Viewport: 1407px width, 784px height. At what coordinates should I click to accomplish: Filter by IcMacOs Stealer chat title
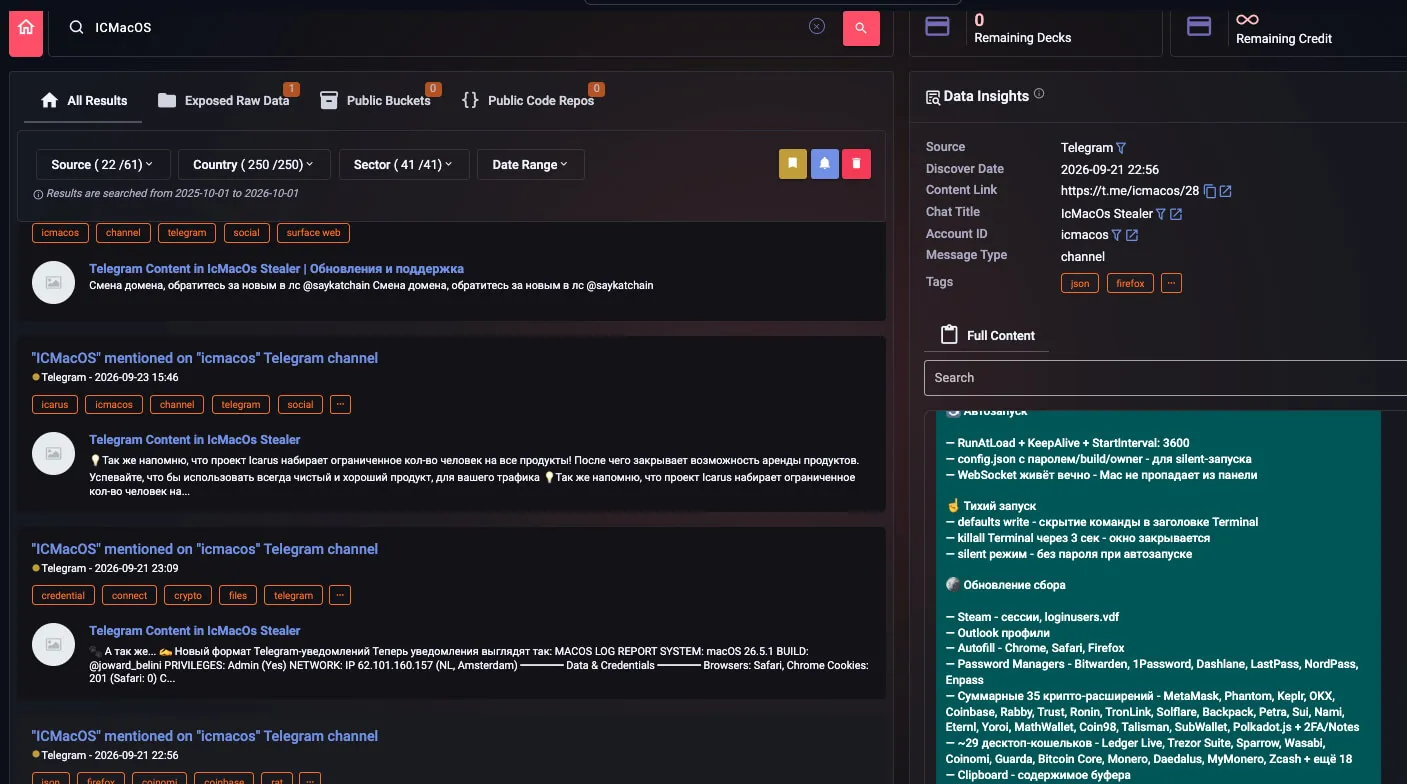[1161, 214]
